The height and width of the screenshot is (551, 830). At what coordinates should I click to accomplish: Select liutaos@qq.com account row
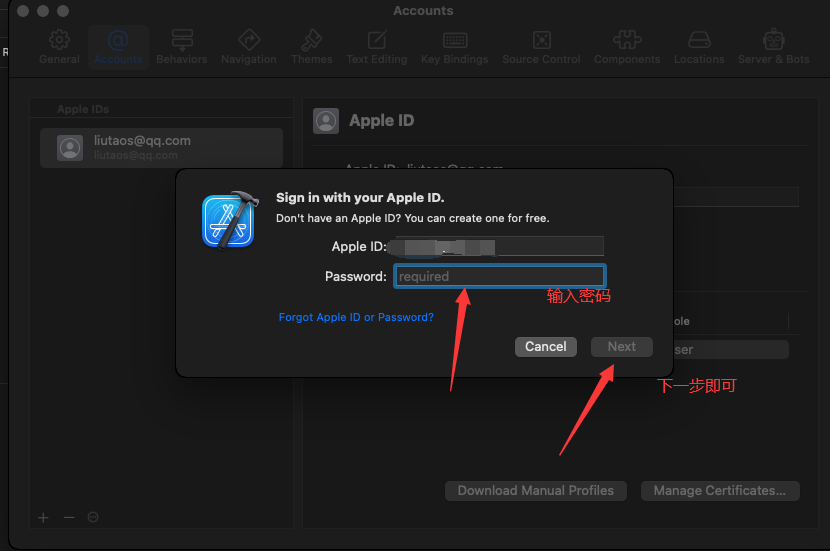pos(161,148)
